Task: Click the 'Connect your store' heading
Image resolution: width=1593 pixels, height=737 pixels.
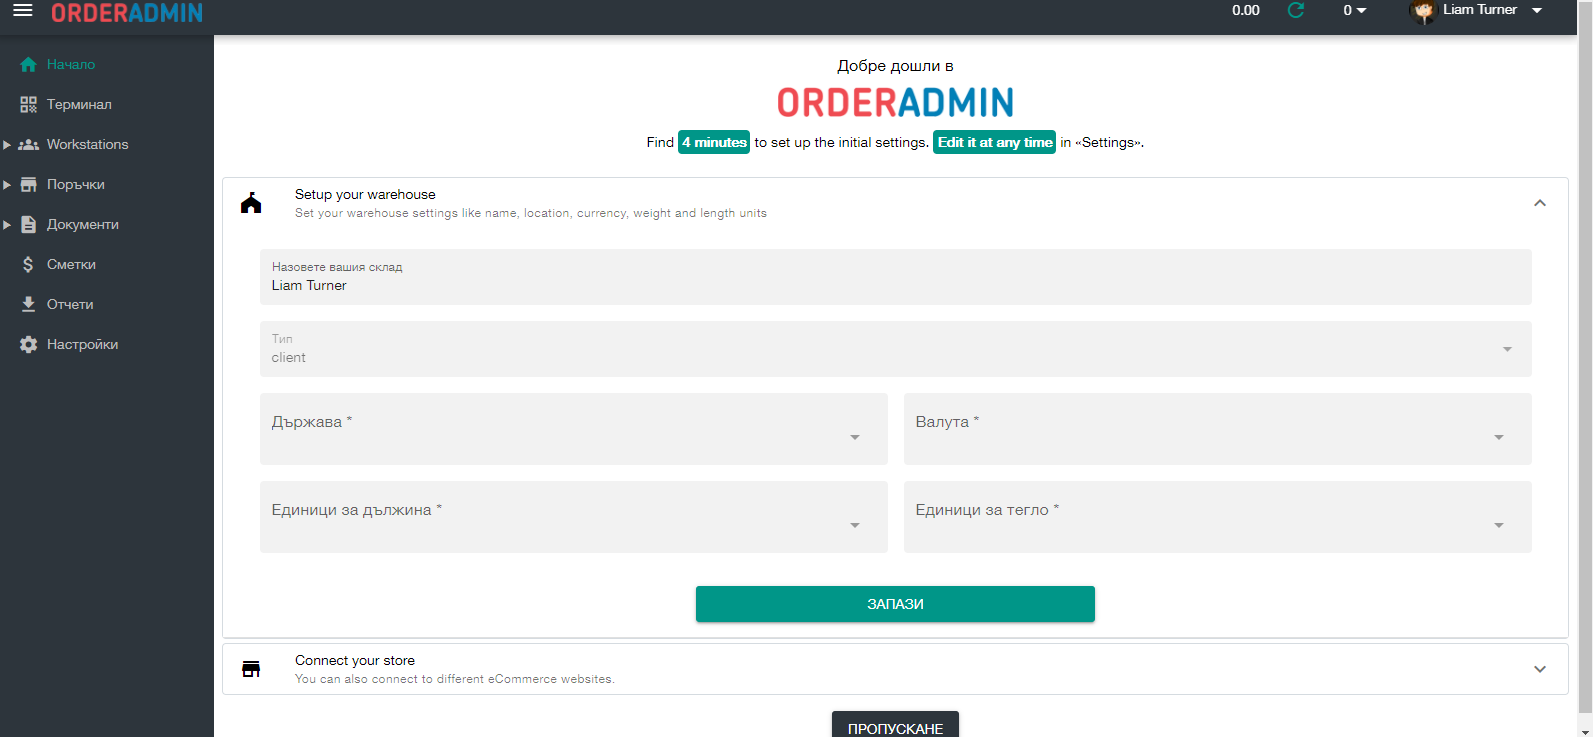Action: point(355,660)
